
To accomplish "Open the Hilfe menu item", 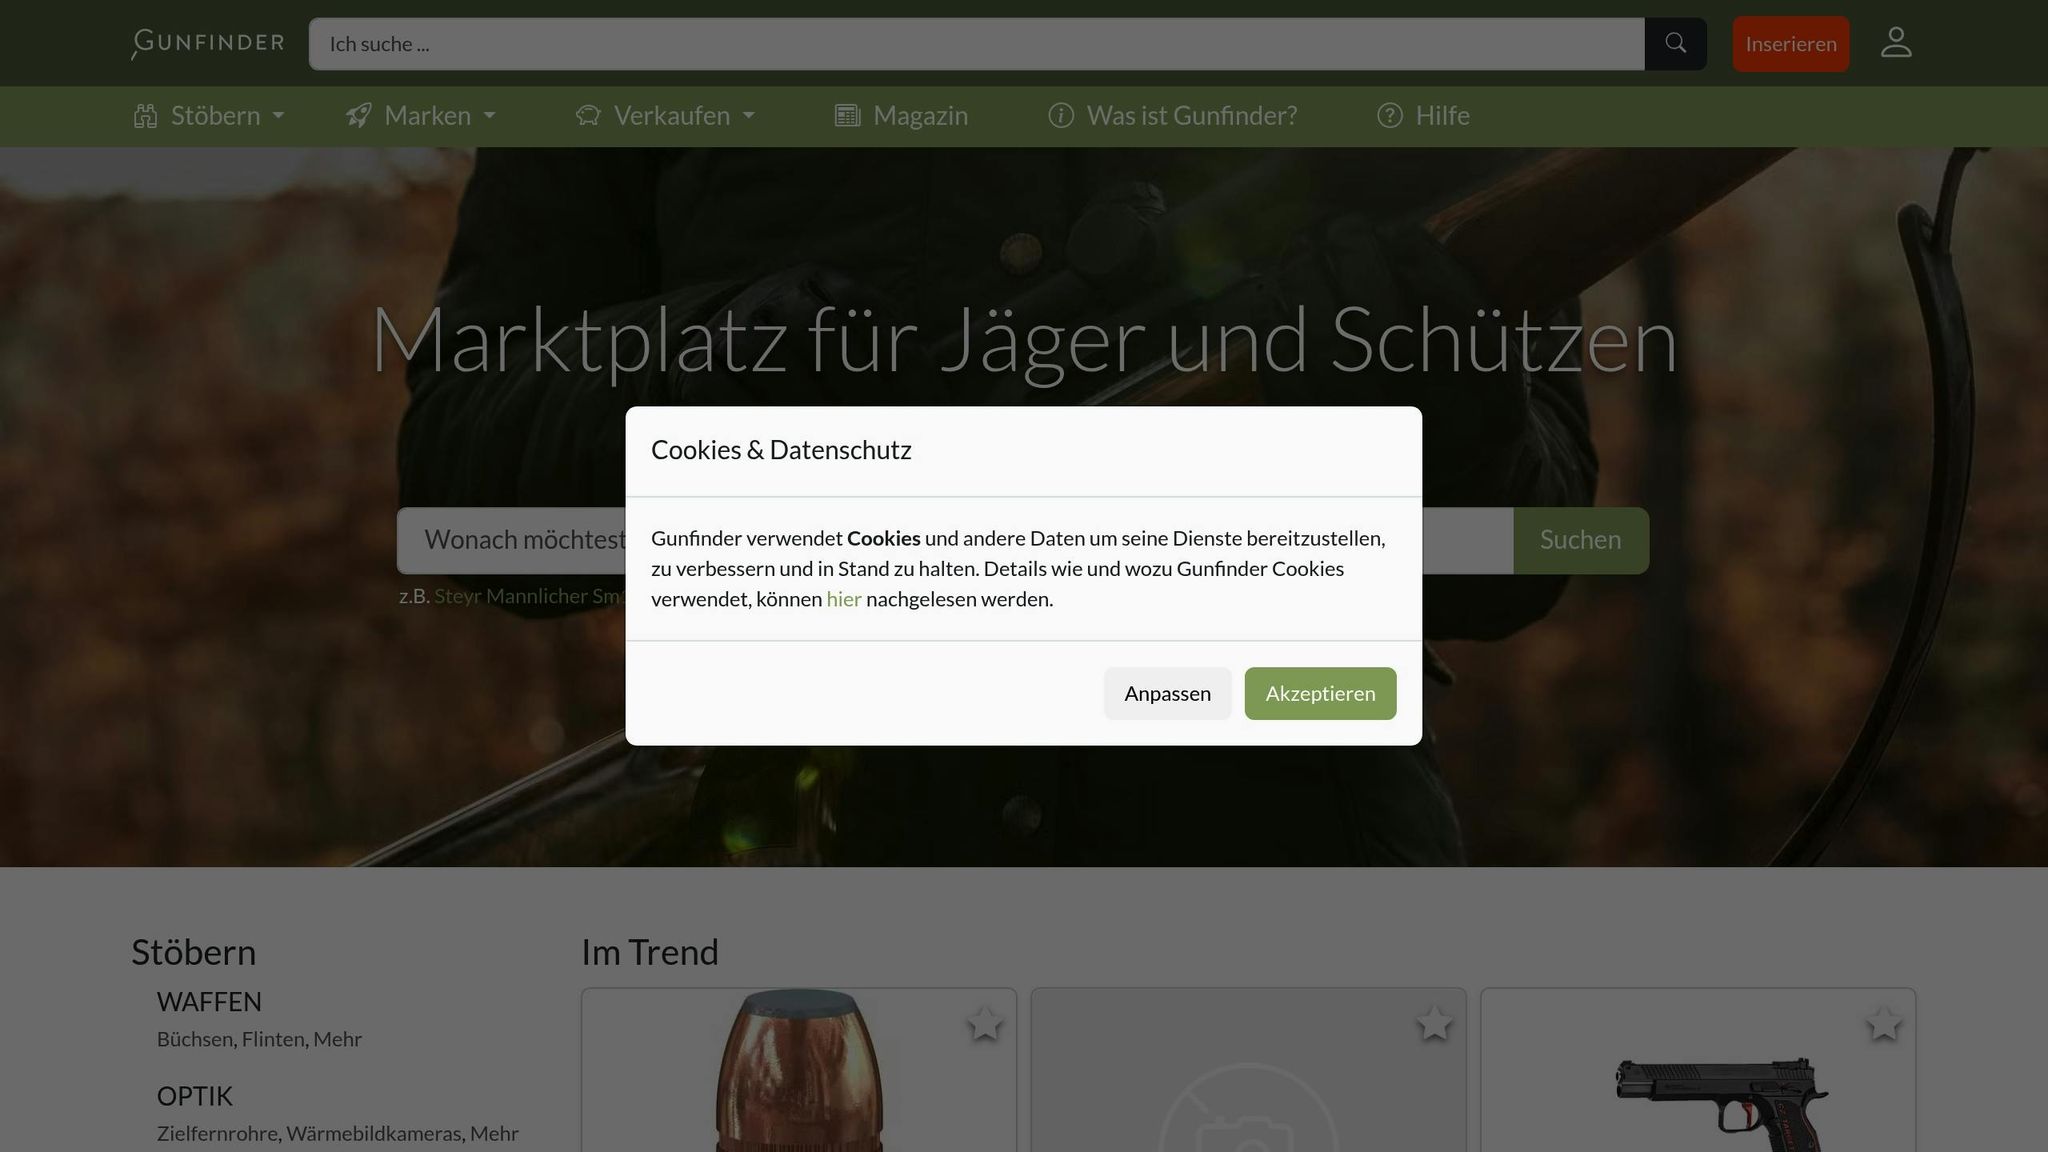I will [x=1423, y=116].
